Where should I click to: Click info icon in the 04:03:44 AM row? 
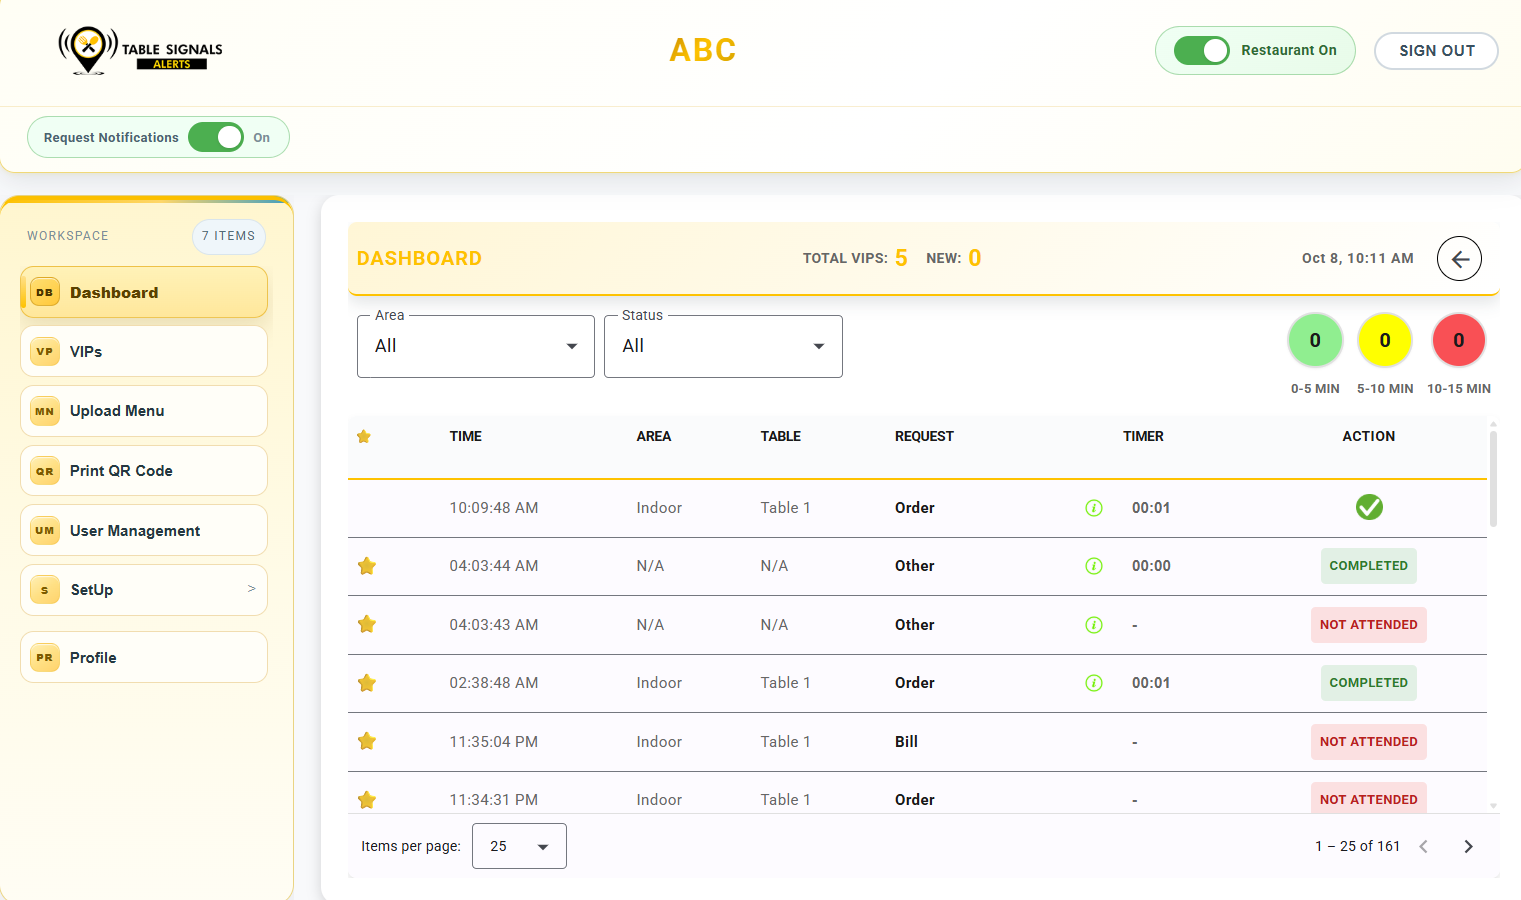tap(1094, 566)
